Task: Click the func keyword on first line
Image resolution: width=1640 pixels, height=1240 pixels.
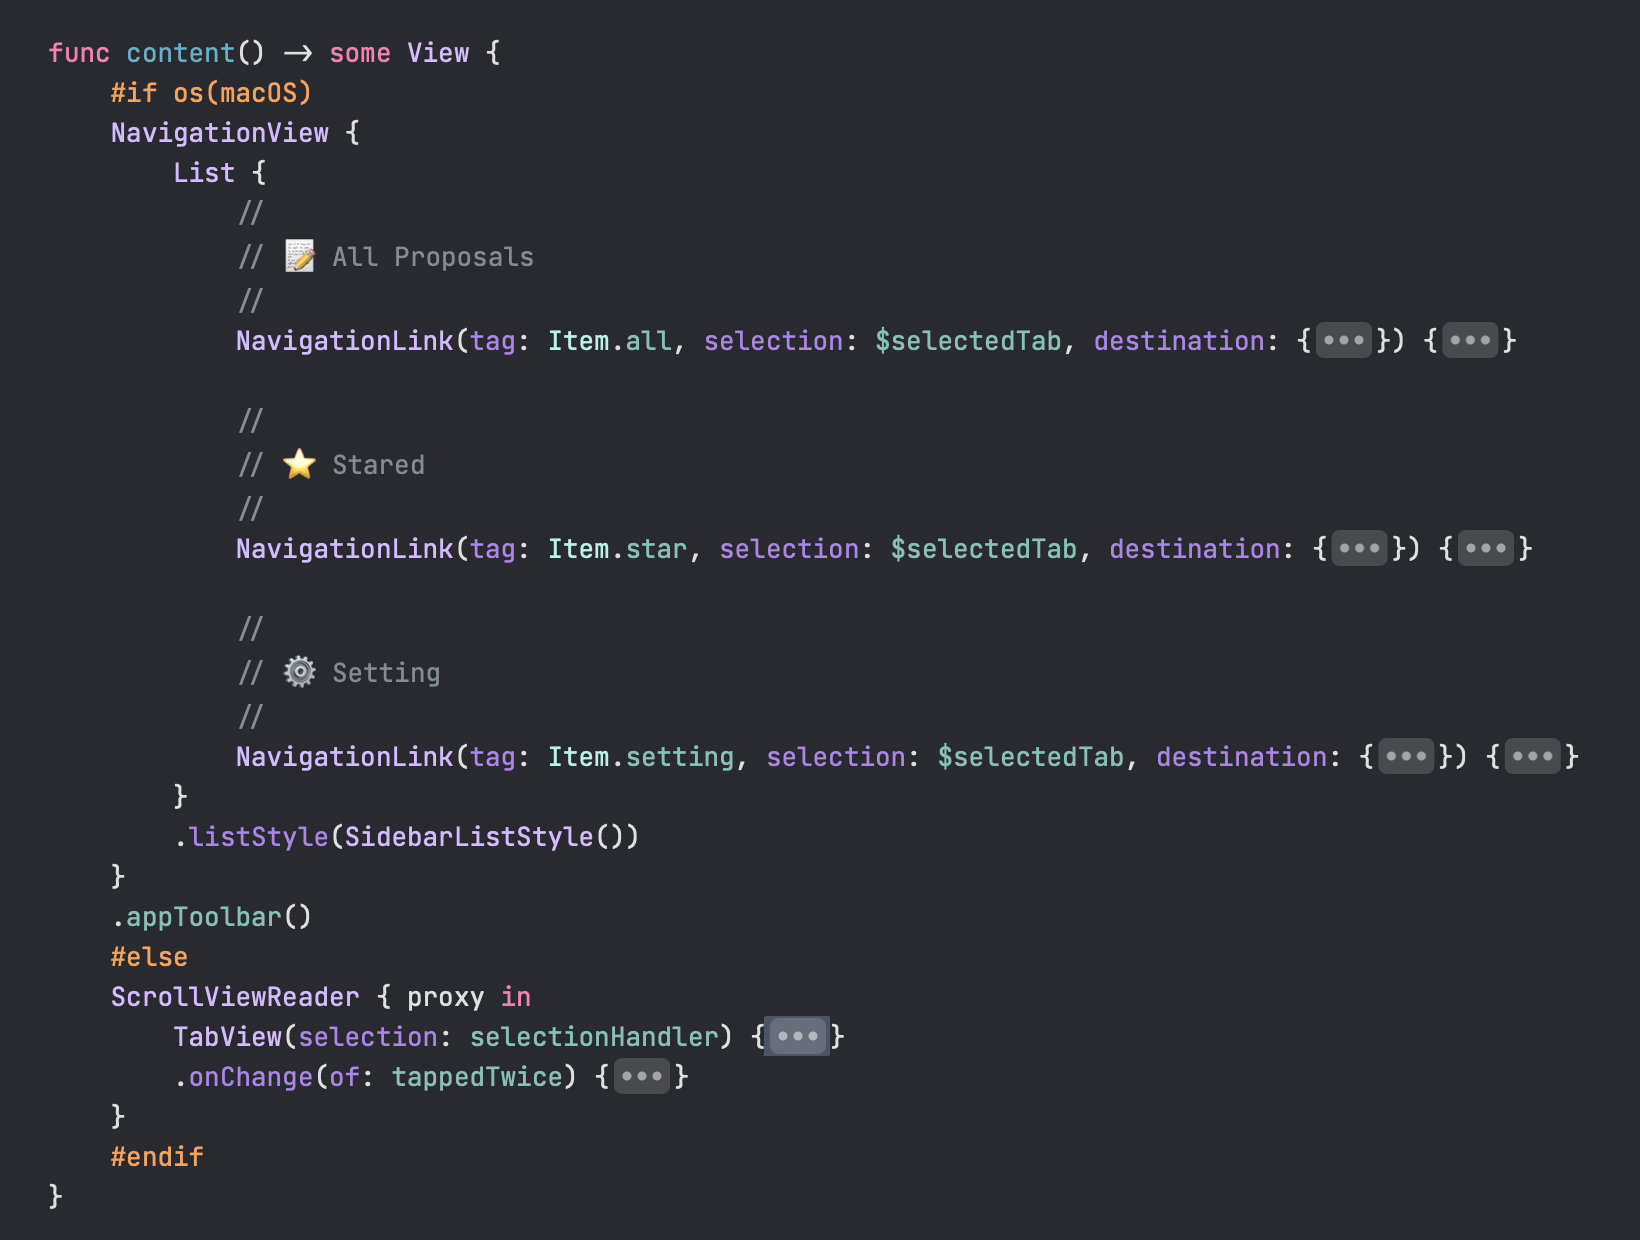Action: click(78, 52)
